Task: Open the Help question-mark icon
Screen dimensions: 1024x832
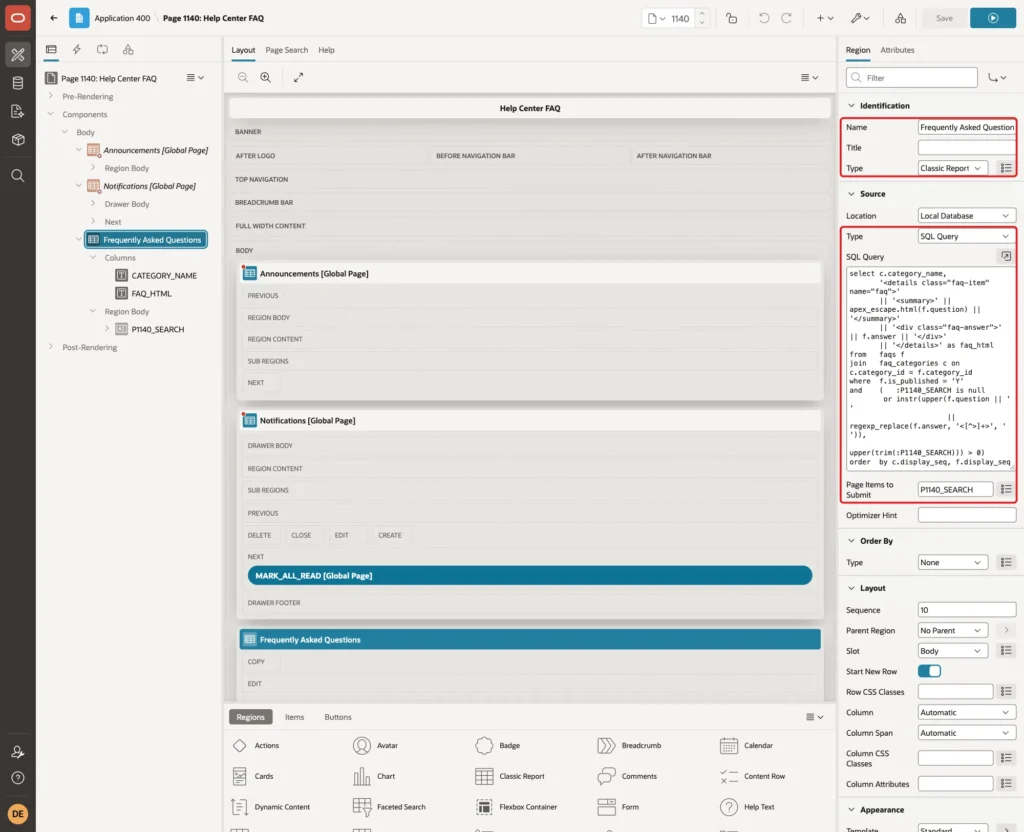Action: pos(18,778)
